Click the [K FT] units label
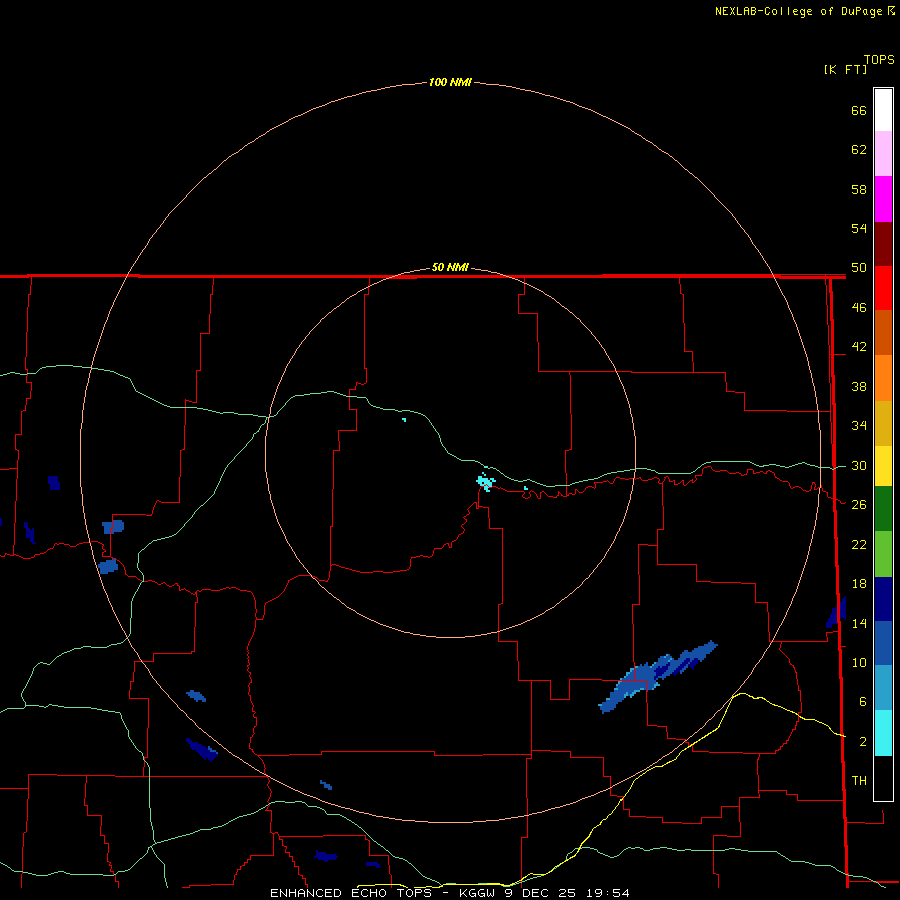 click(845, 69)
